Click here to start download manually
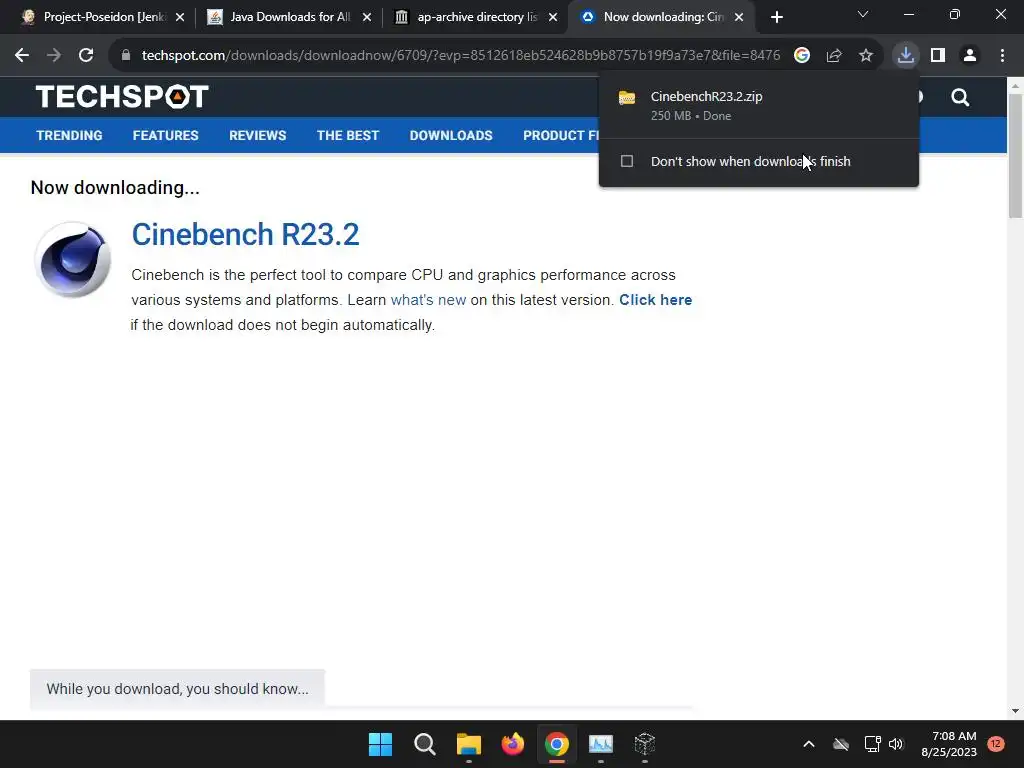 coord(655,300)
